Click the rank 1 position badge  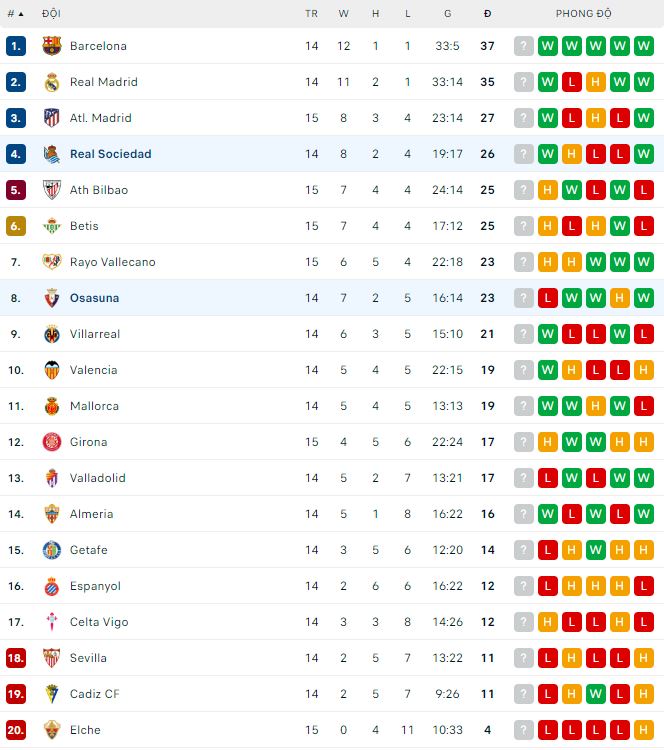[x=15, y=46]
